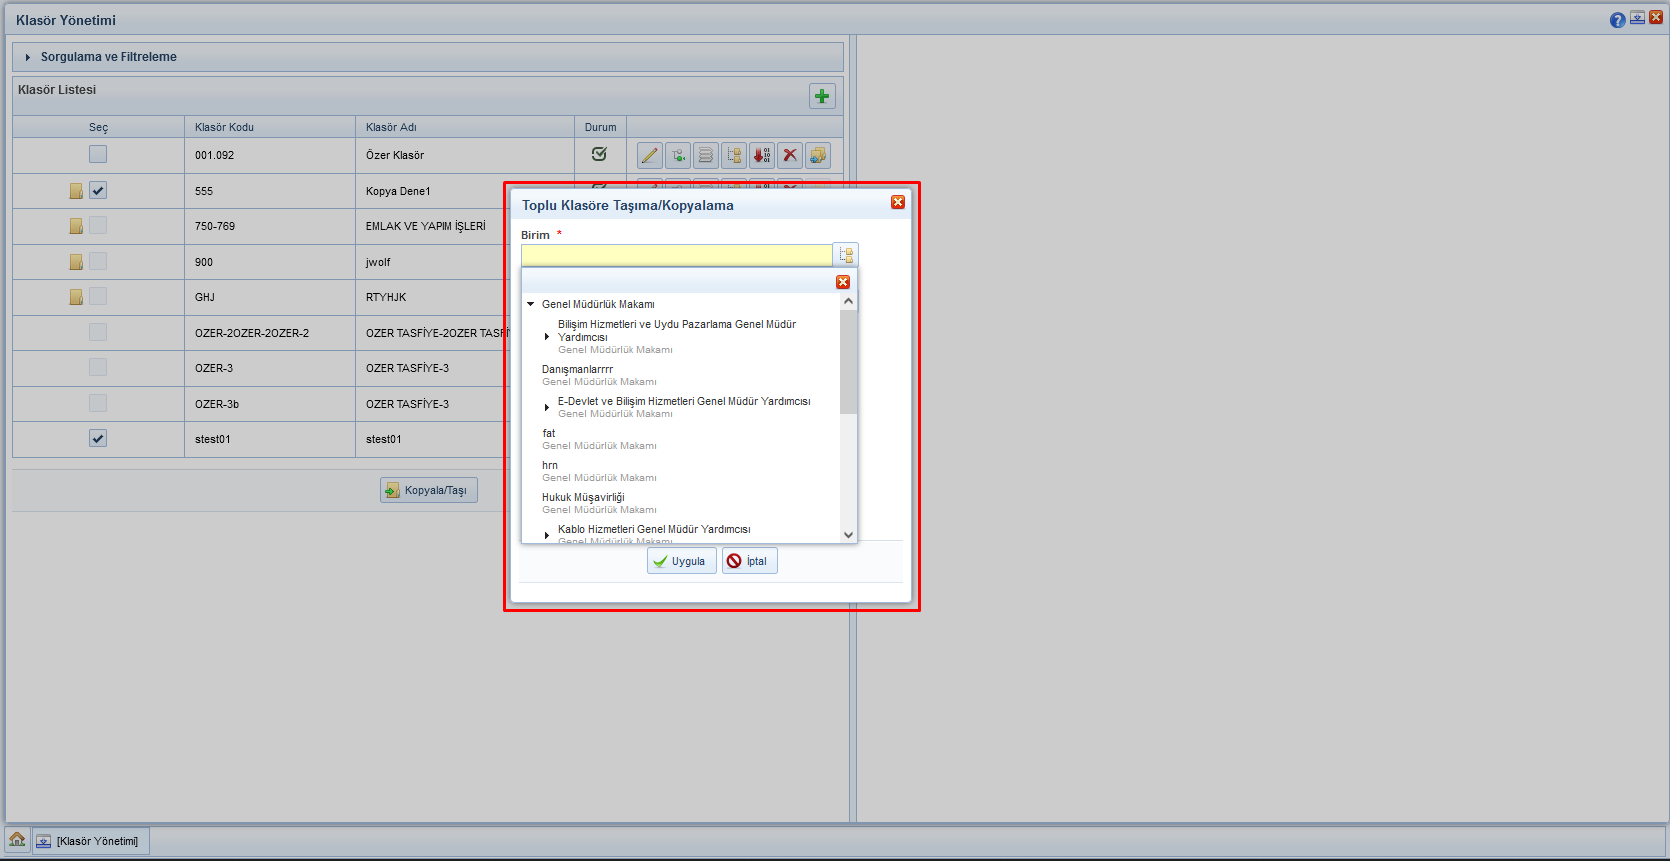This screenshot has height=861, width=1670.
Task: Click the binary red arrow icon in first row
Action: (762, 155)
